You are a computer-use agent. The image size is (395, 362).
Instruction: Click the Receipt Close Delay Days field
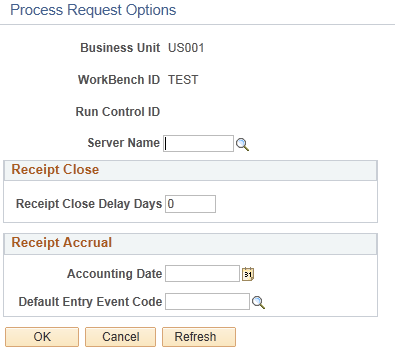pos(190,204)
